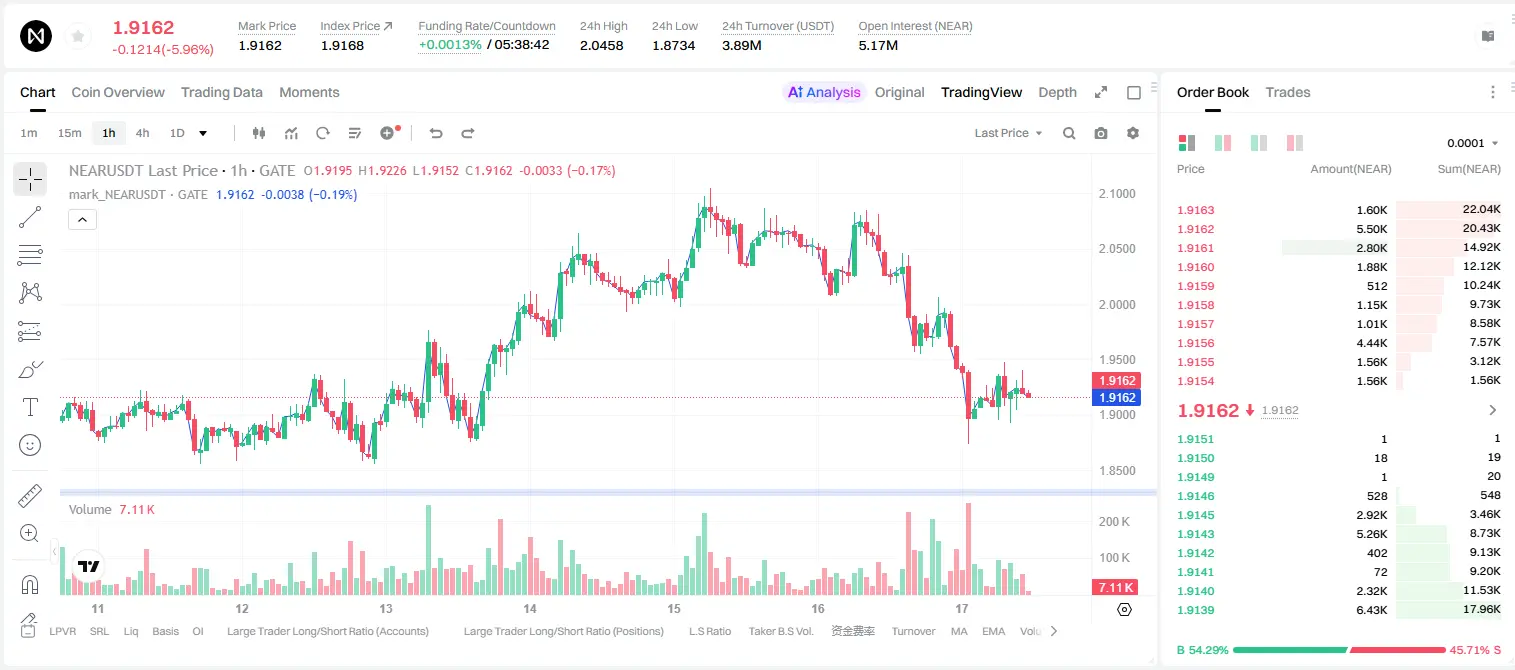Open the Coin Overview tab
Viewport: 1515px width, 670px height.
pos(118,92)
